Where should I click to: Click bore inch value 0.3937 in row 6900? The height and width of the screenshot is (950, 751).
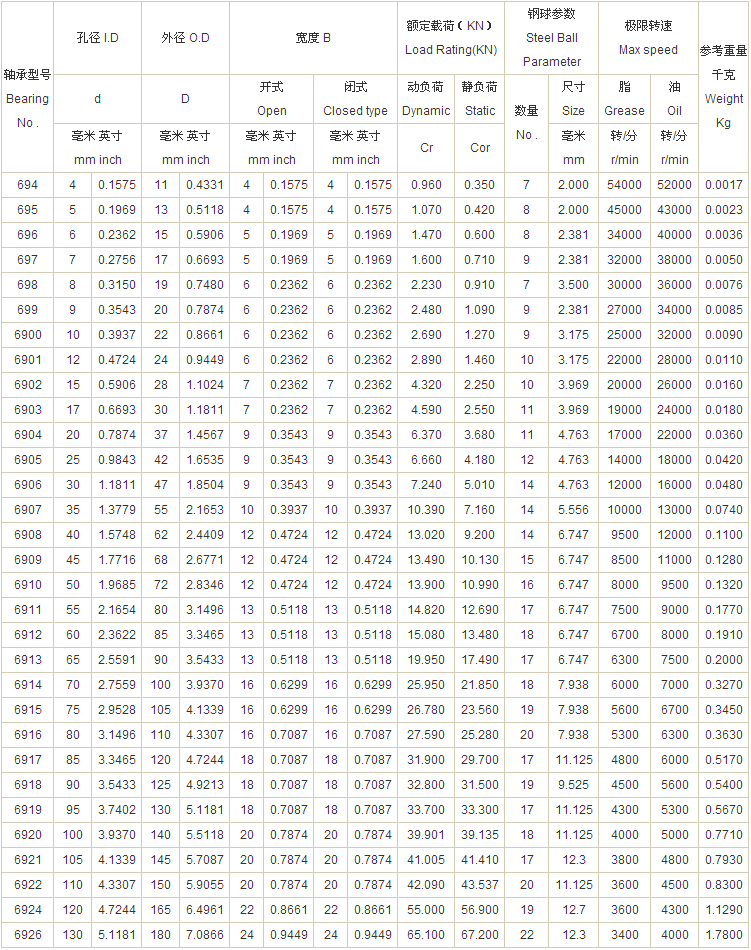[x=117, y=334]
